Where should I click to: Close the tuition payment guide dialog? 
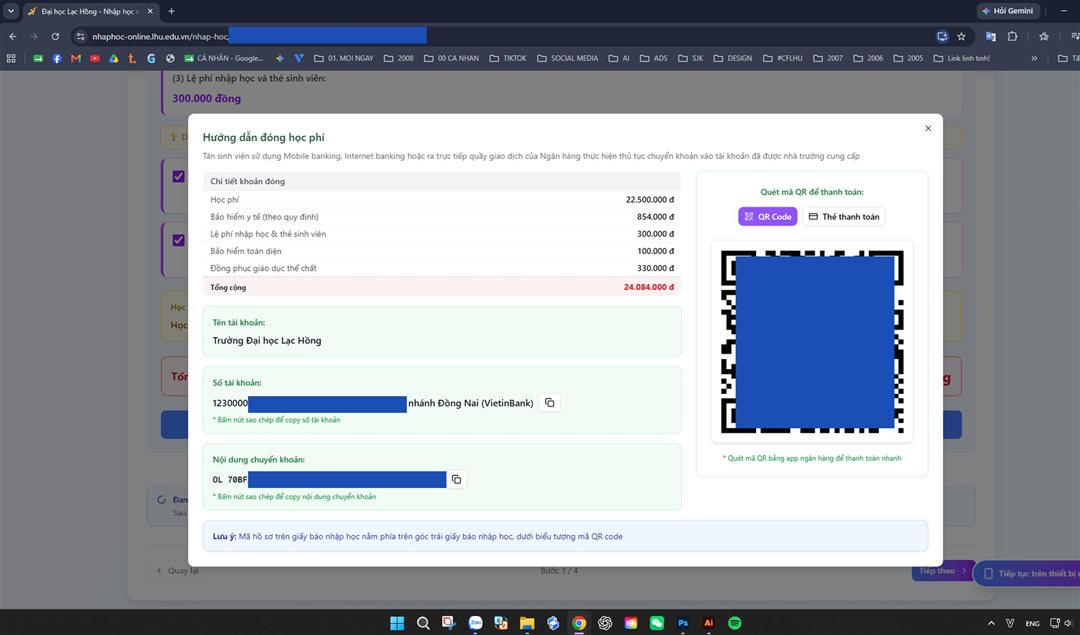click(928, 129)
